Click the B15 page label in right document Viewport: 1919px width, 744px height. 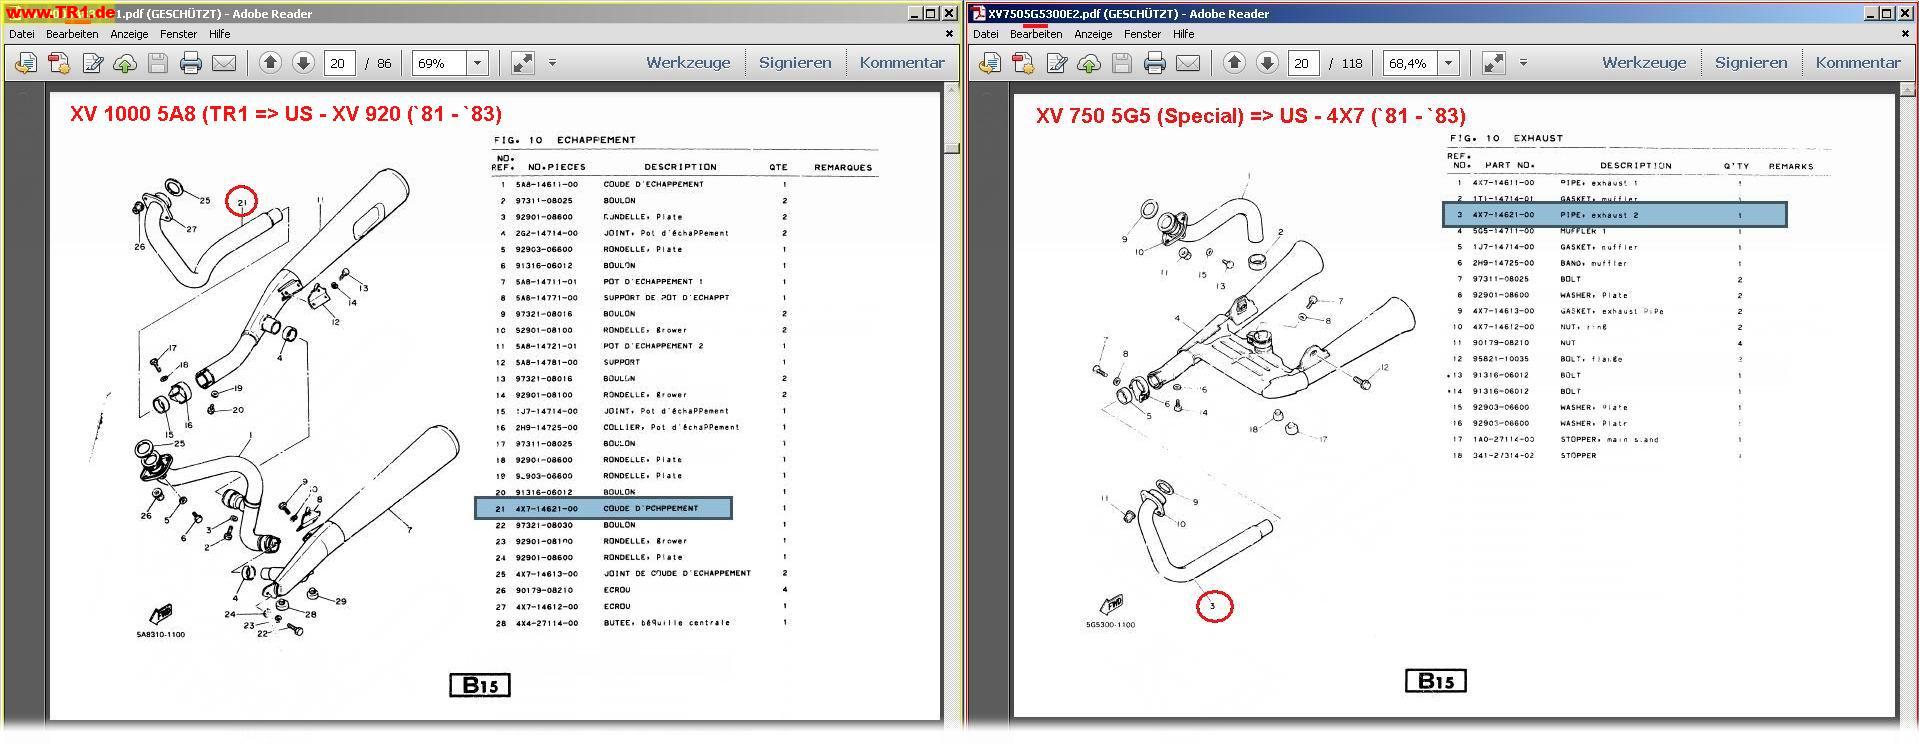[1436, 681]
